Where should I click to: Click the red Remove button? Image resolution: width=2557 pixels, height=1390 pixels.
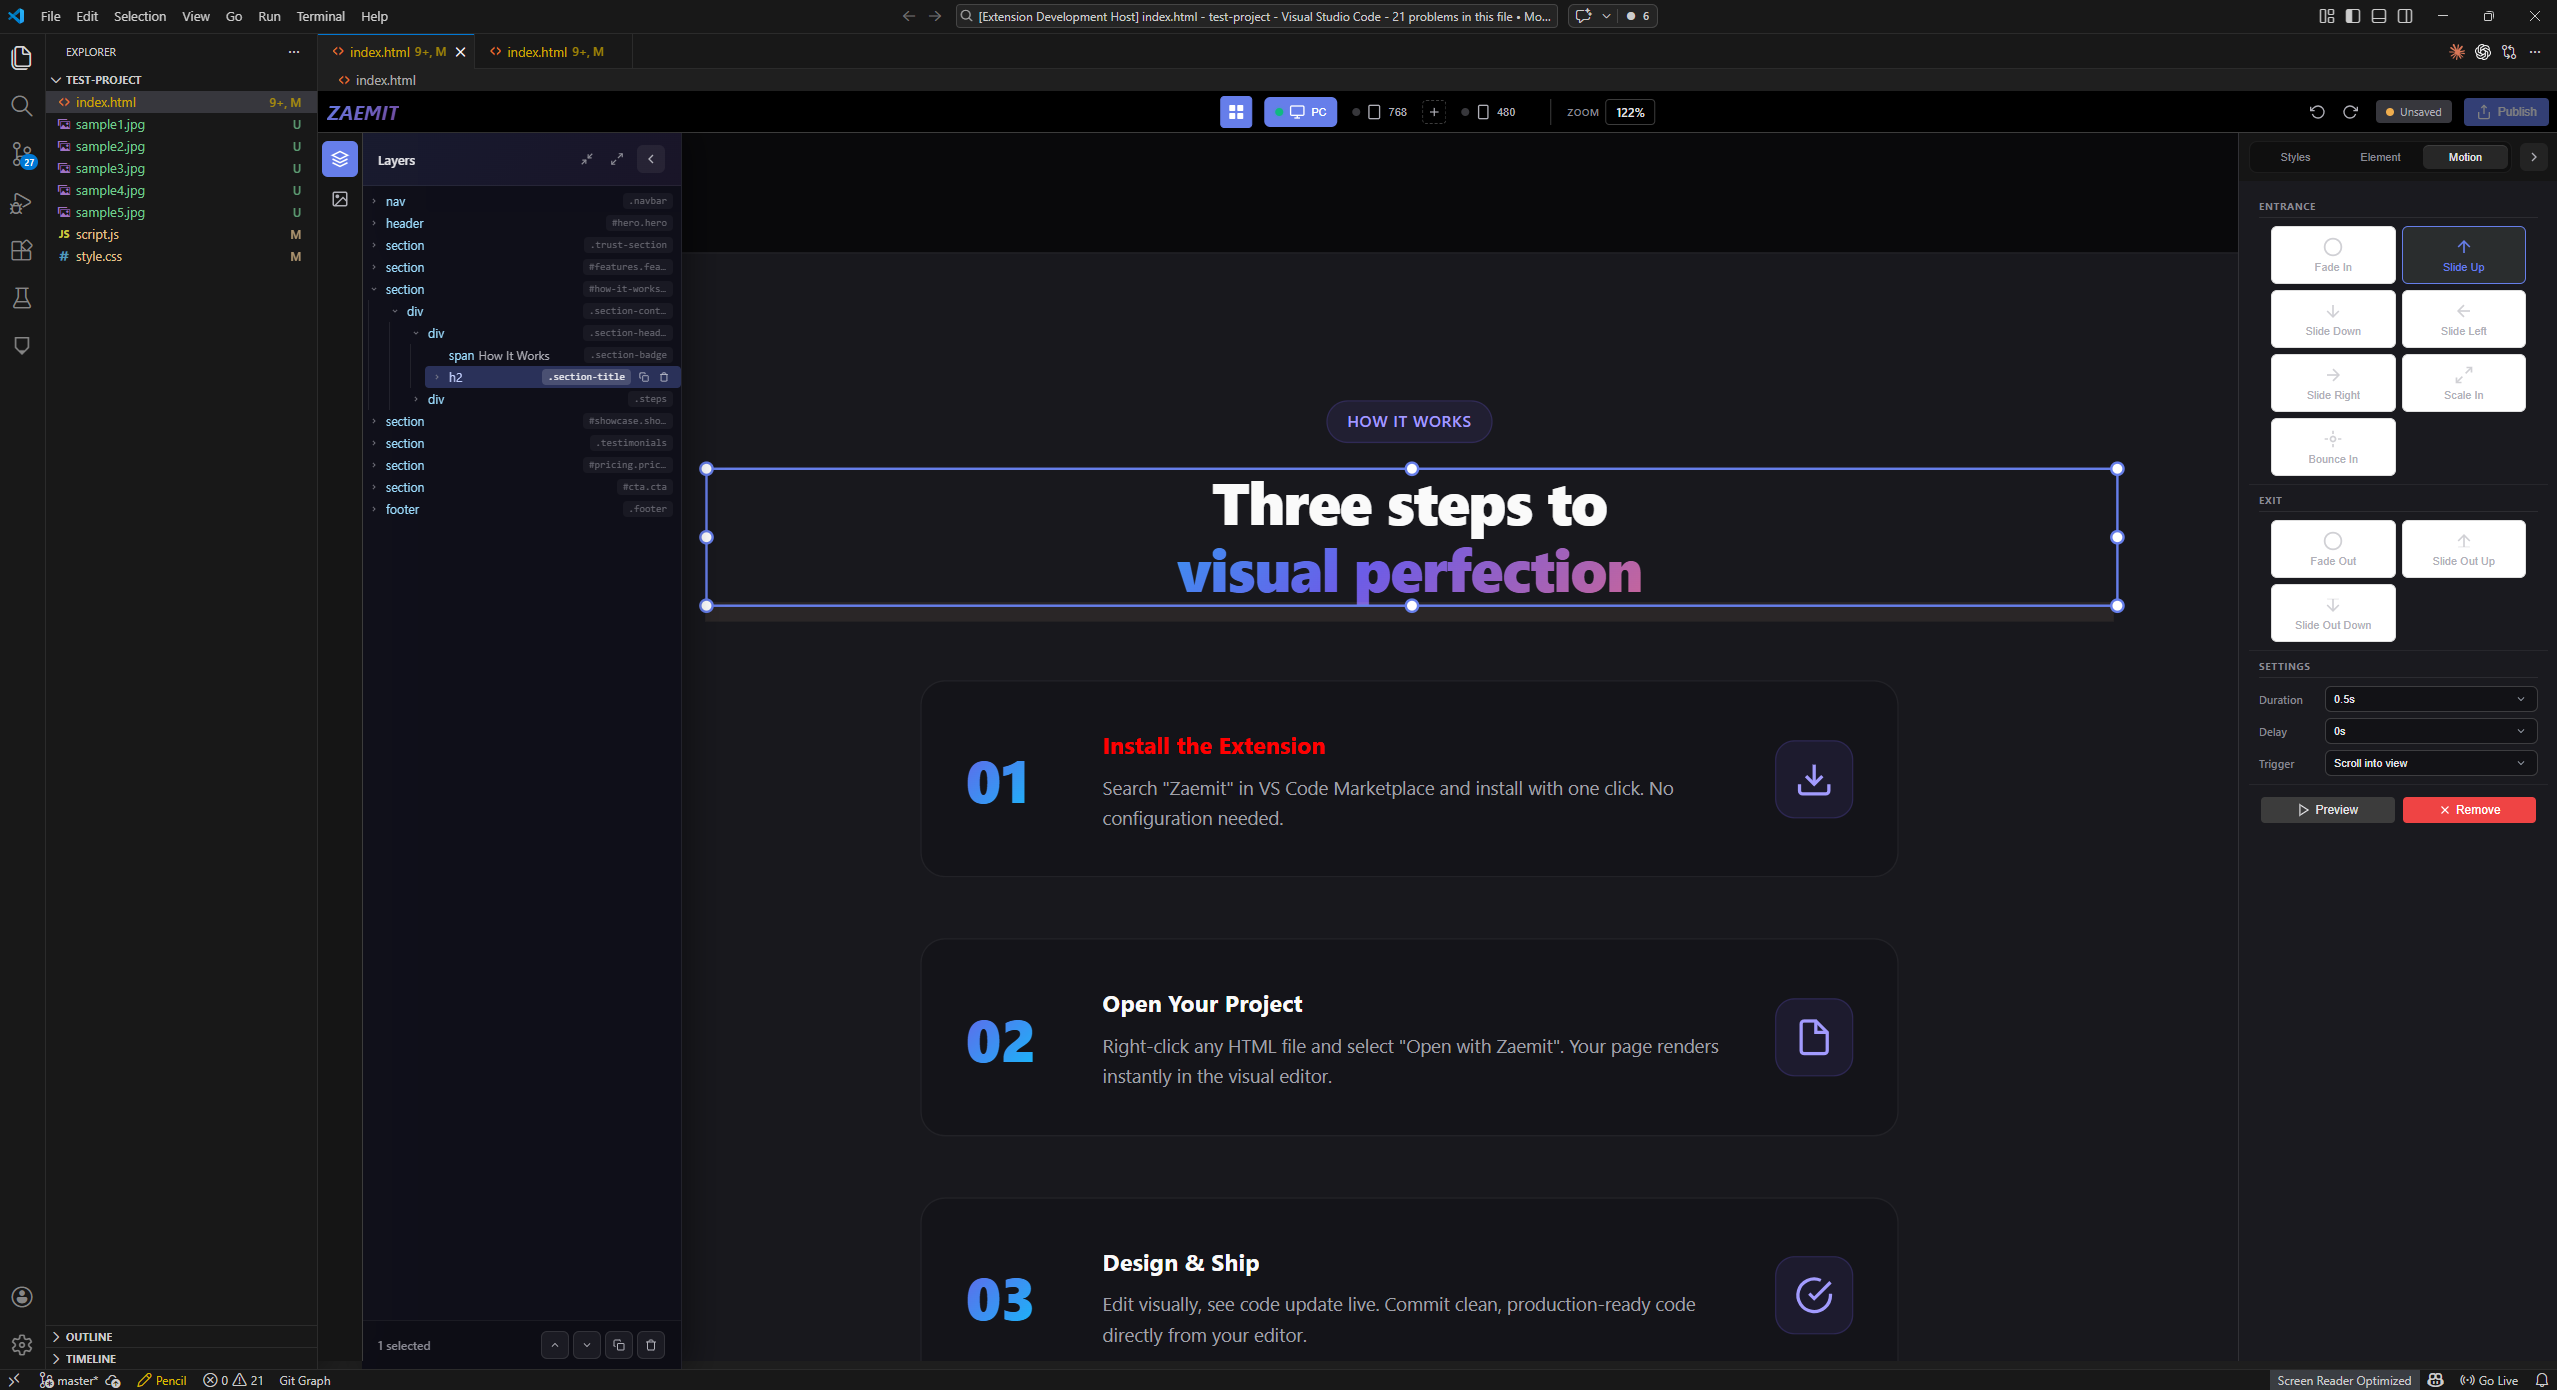[x=2468, y=810]
